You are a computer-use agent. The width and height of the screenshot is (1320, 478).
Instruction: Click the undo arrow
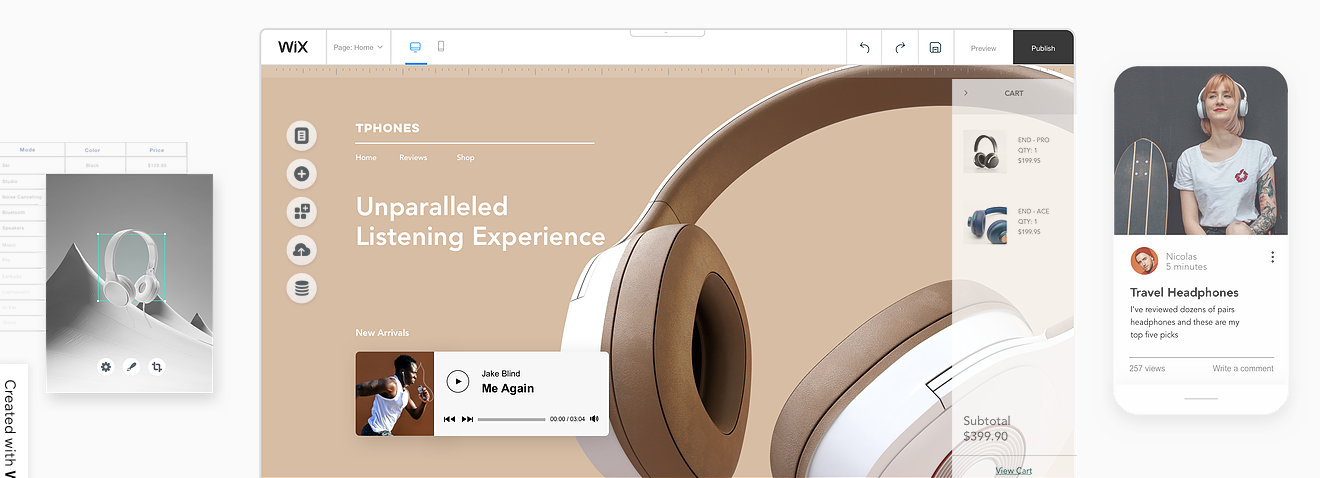point(865,47)
